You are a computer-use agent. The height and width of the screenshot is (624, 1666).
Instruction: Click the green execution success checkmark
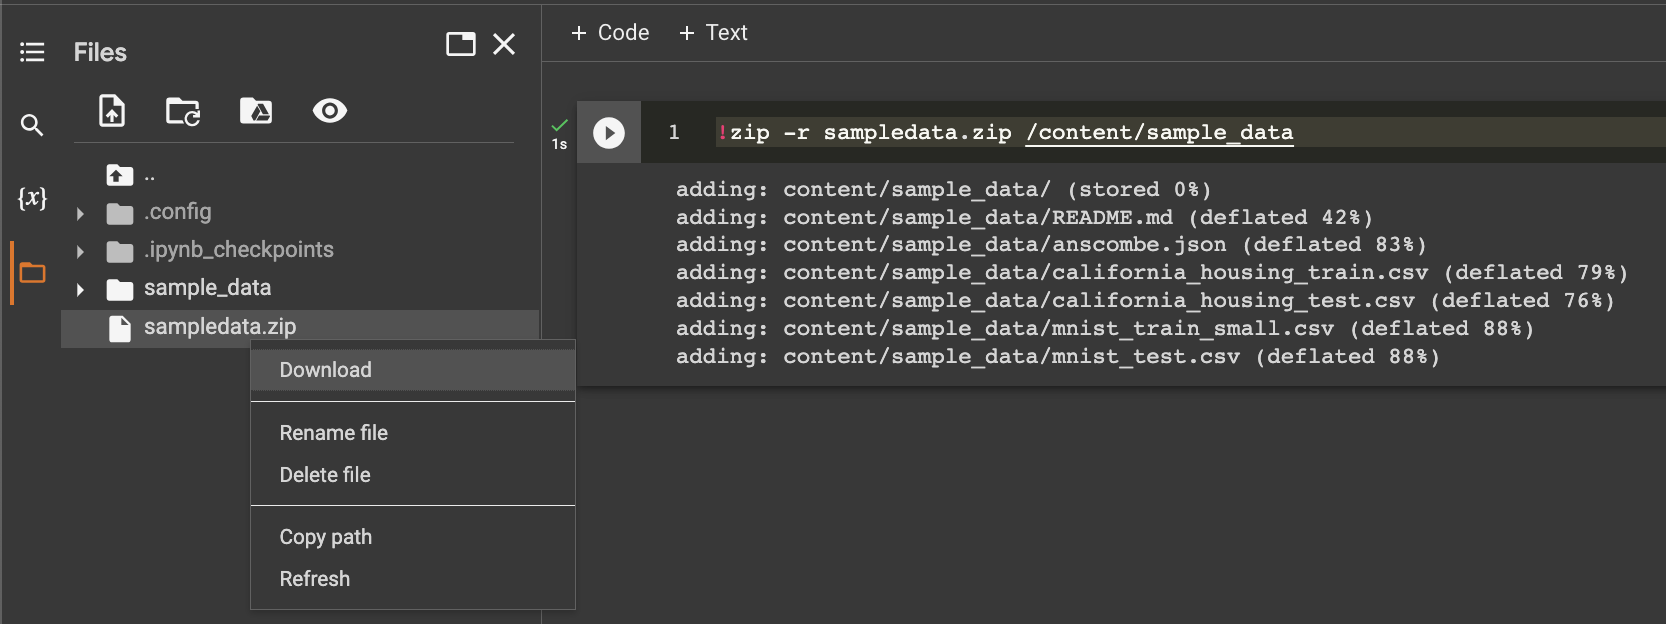click(x=559, y=125)
